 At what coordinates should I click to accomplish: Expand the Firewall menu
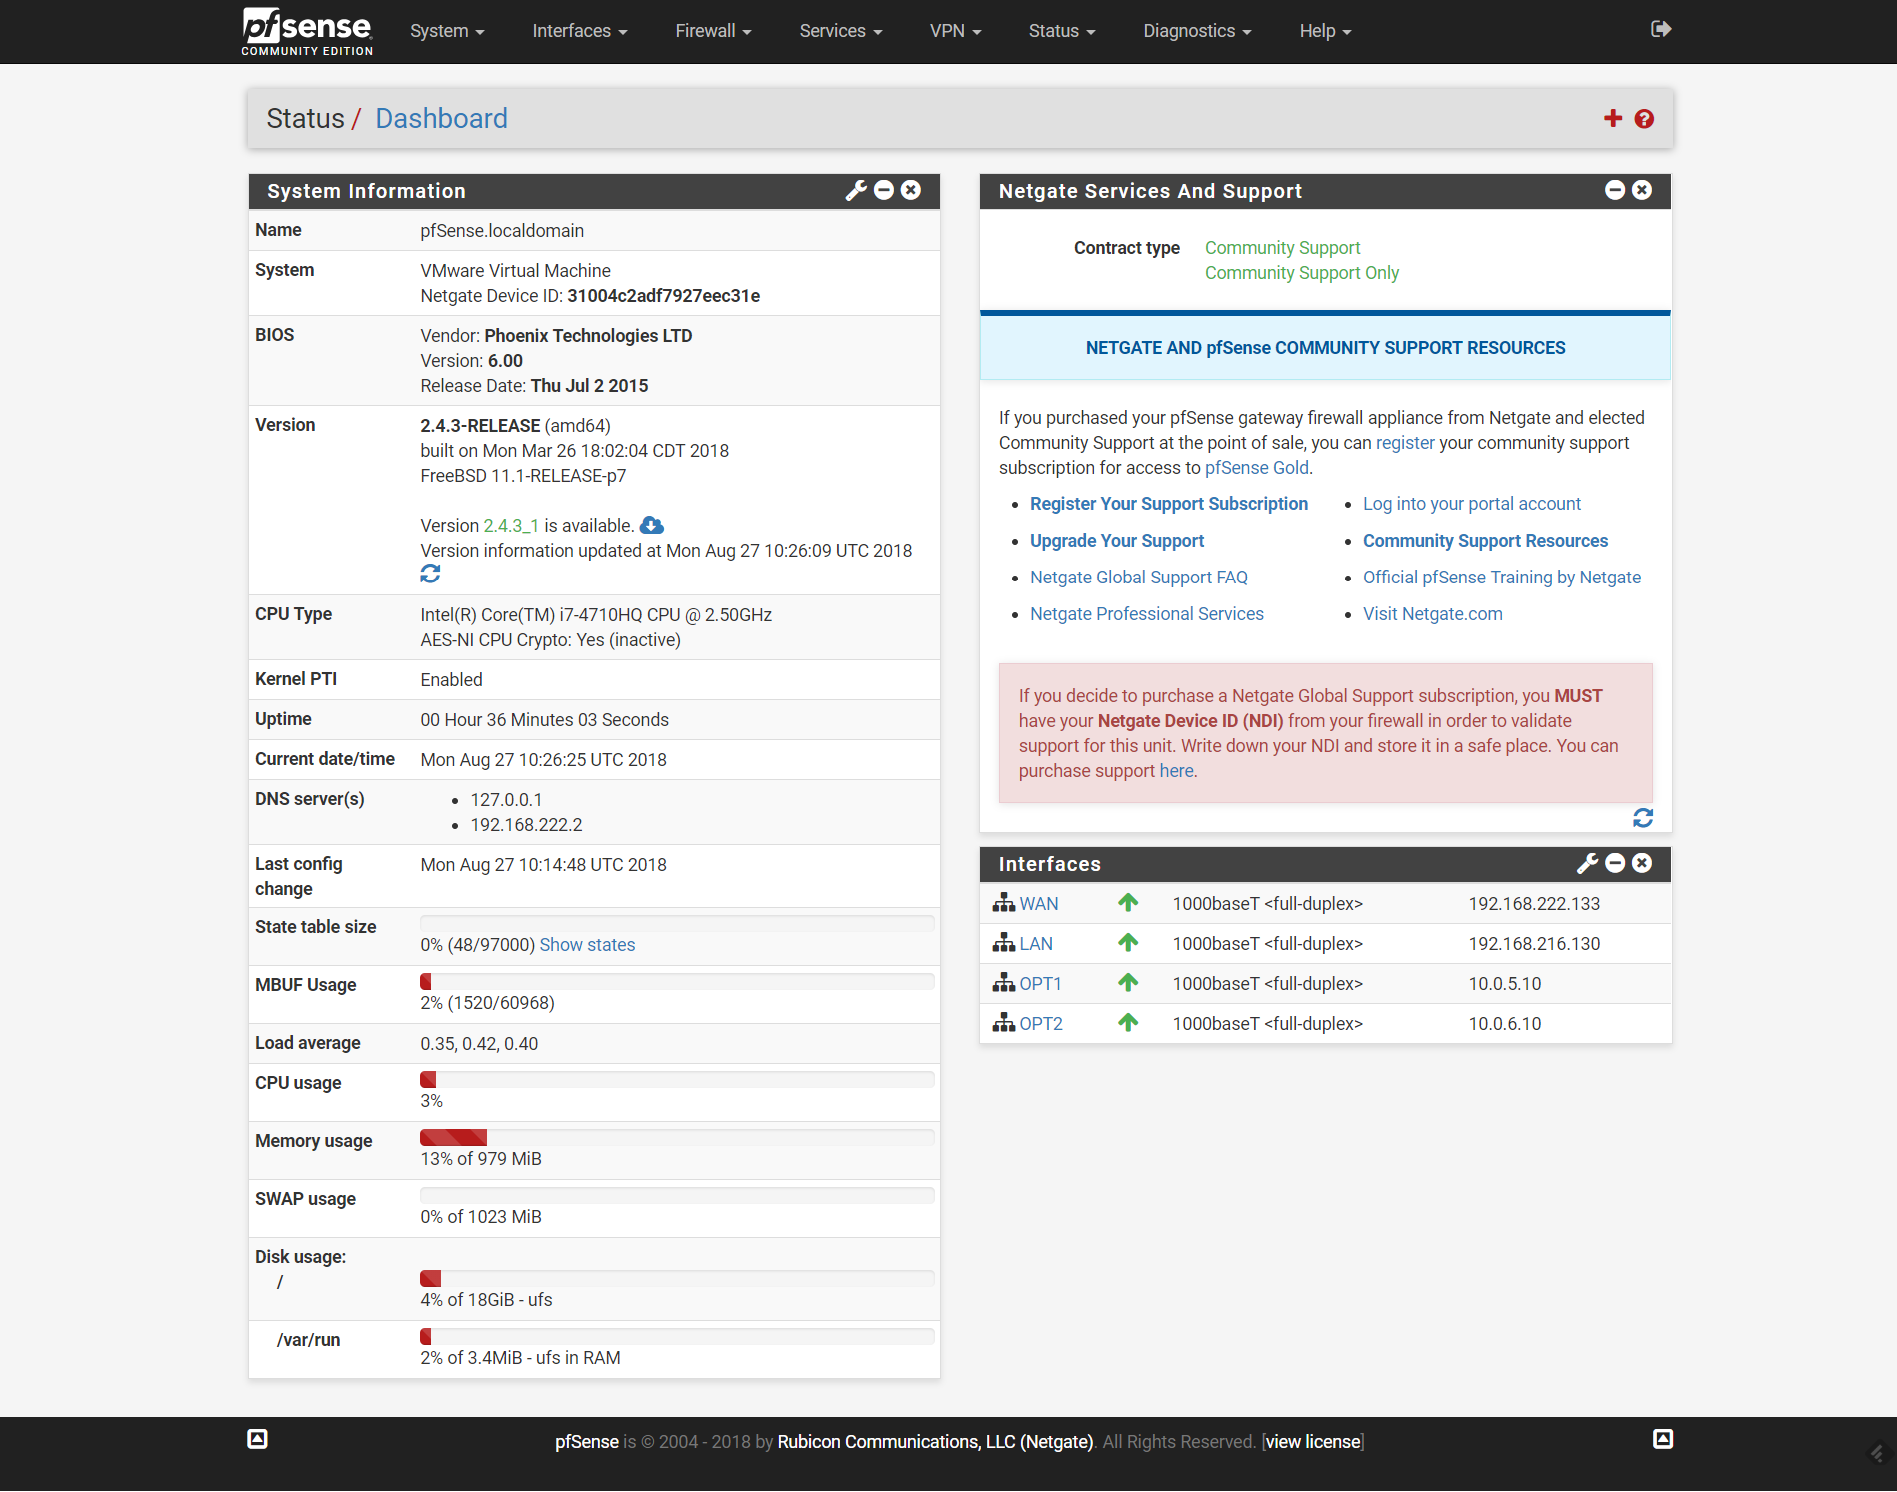[713, 31]
